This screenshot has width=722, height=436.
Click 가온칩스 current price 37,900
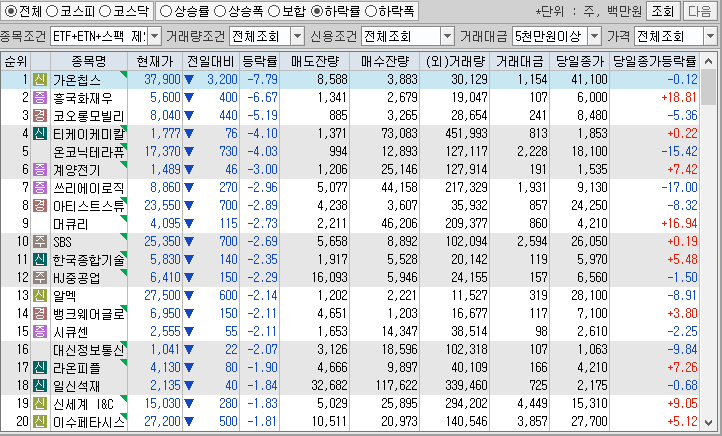[162, 80]
